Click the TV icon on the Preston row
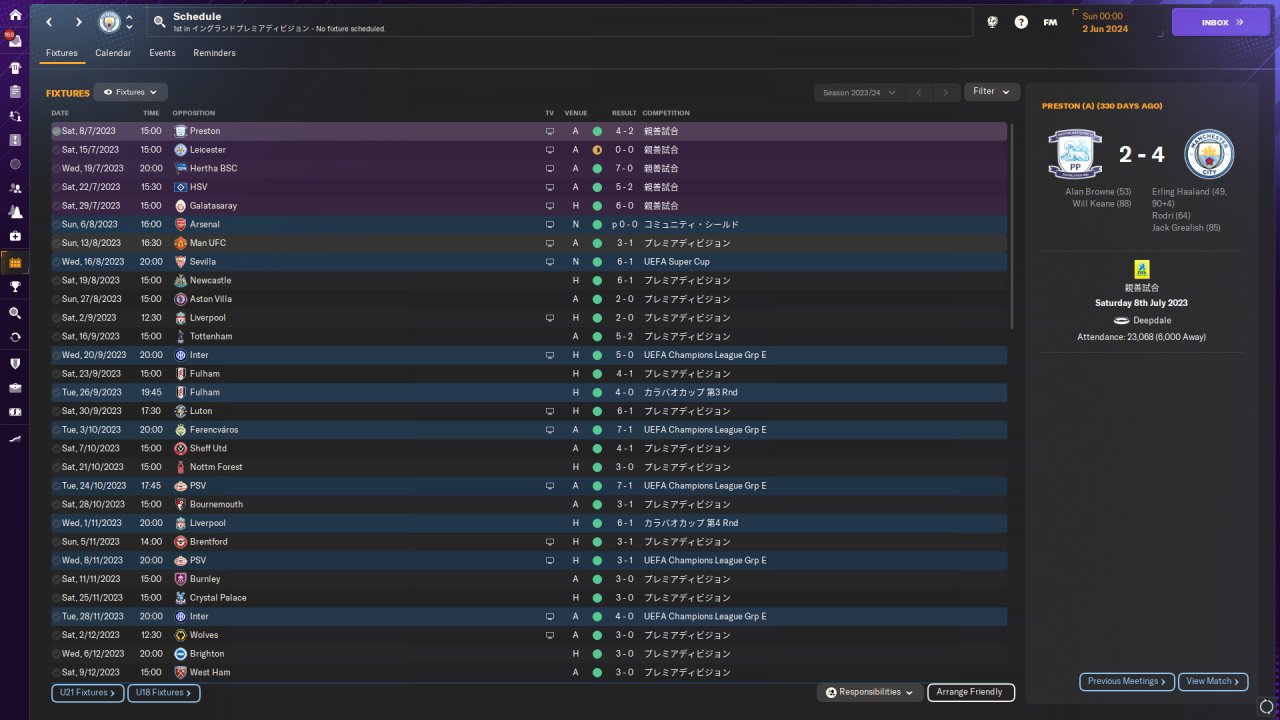Image resolution: width=1280 pixels, height=720 pixels. [549, 131]
